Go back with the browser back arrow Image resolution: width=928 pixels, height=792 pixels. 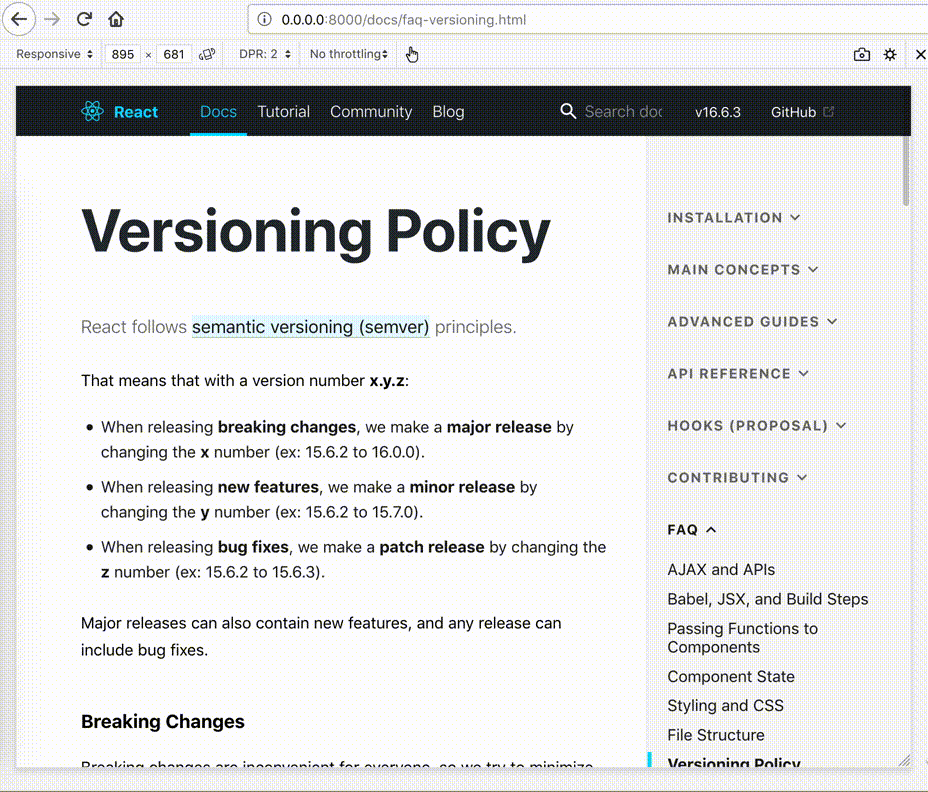[x=19, y=20]
